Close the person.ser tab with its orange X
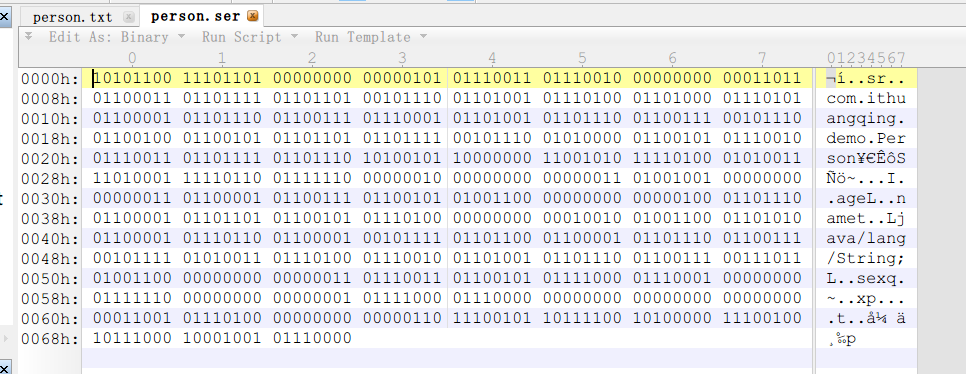The width and height of the screenshot is (966, 374). pyautogui.click(x=253, y=16)
